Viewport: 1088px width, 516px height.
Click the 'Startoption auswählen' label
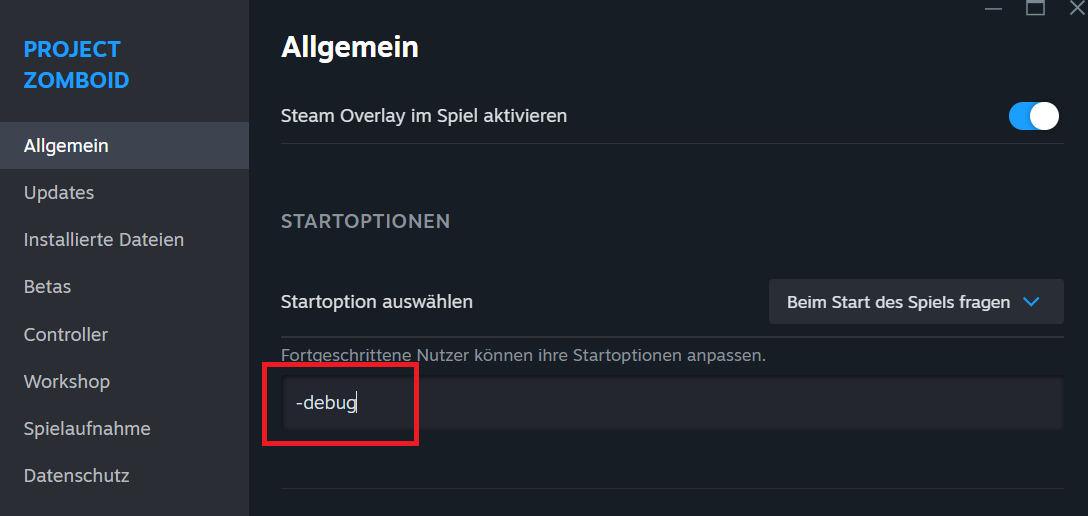(377, 301)
